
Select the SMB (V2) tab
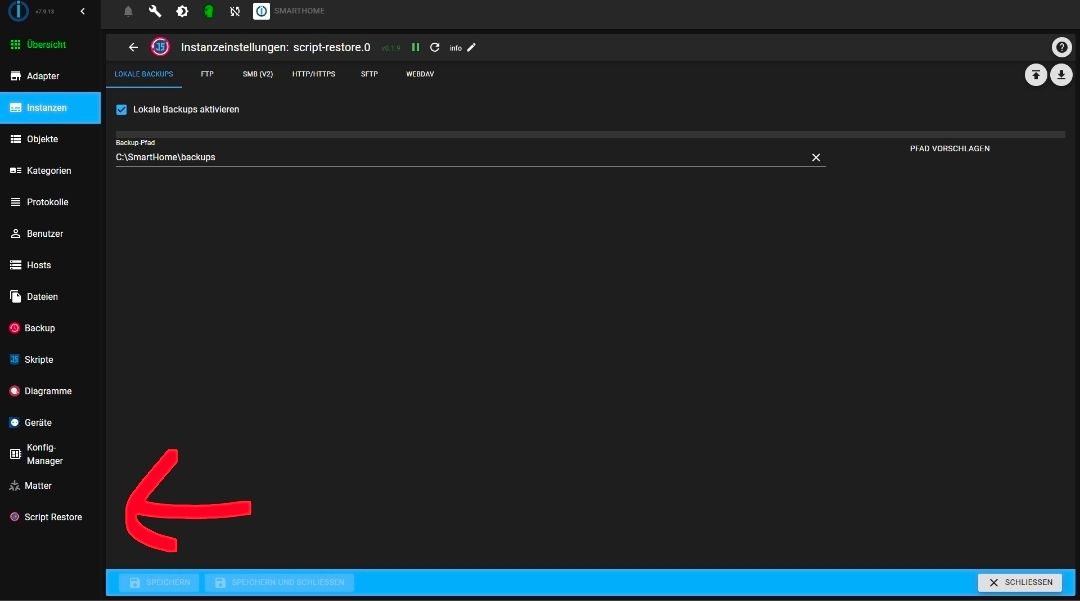coord(258,74)
